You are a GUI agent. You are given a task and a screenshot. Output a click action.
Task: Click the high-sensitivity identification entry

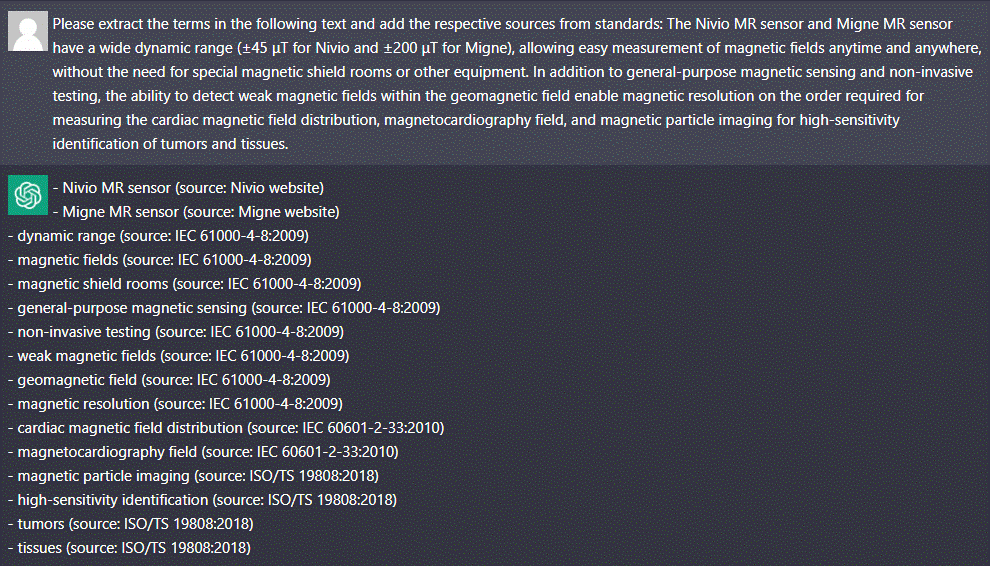pyautogui.click(x=202, y=500)
